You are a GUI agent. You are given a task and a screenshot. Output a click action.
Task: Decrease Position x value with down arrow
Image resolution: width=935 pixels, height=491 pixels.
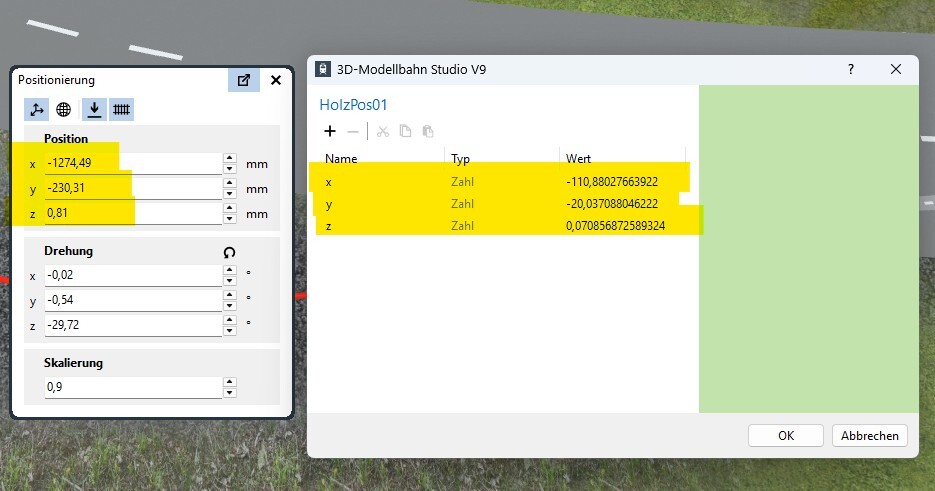pos(230,169)
